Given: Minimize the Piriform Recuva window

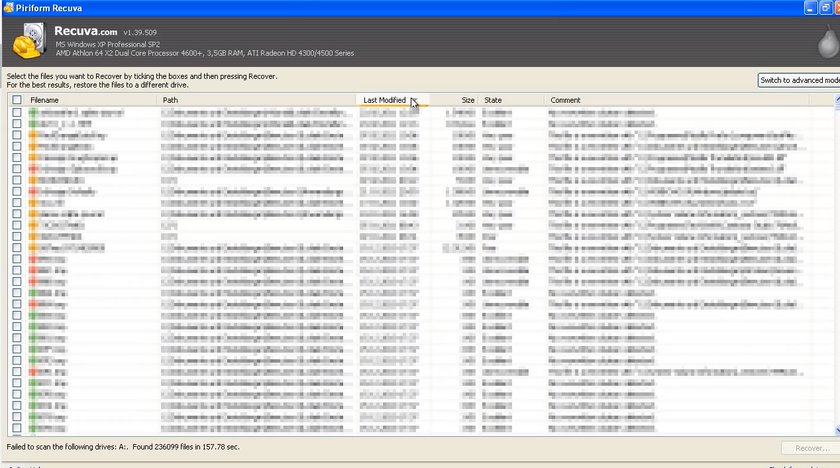Looking at the screenshot, I should pos(811,8).
